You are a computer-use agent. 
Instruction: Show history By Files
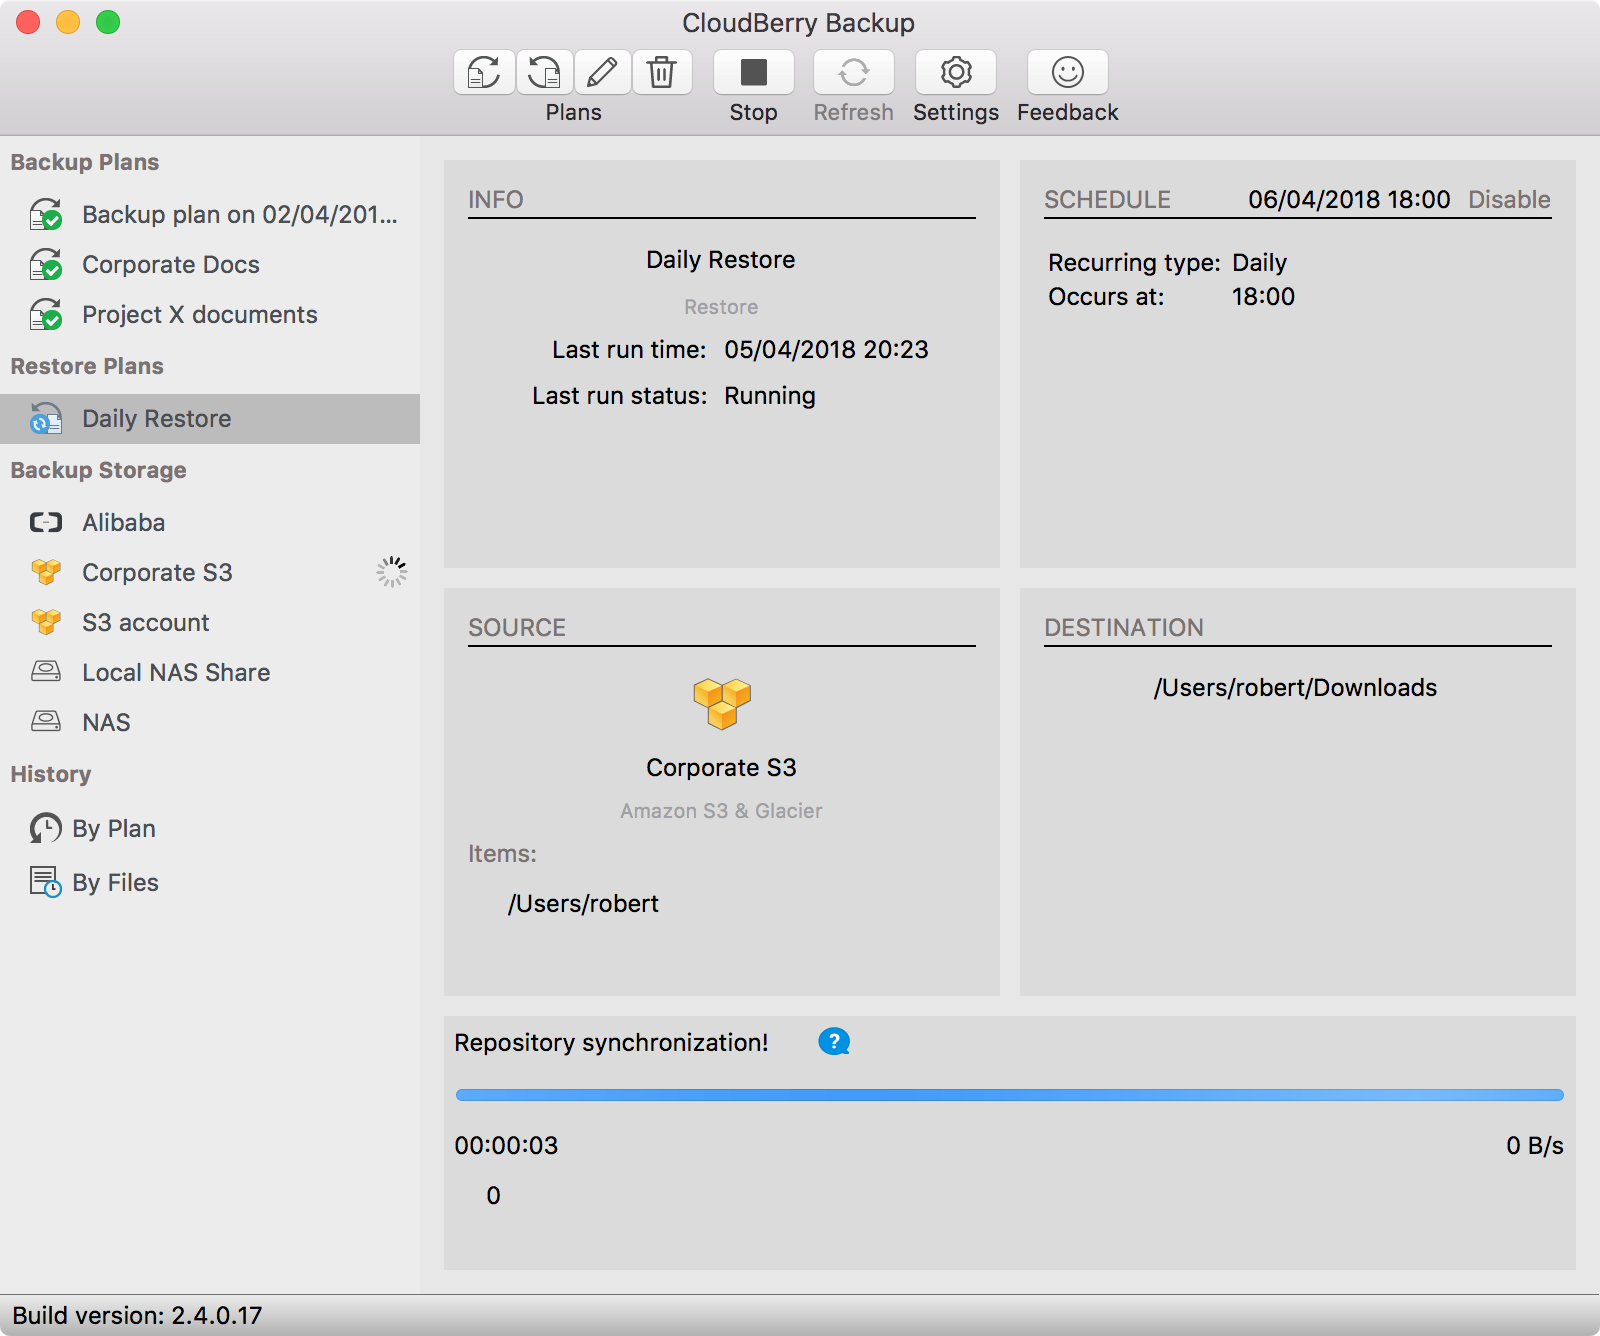(210, 882)
